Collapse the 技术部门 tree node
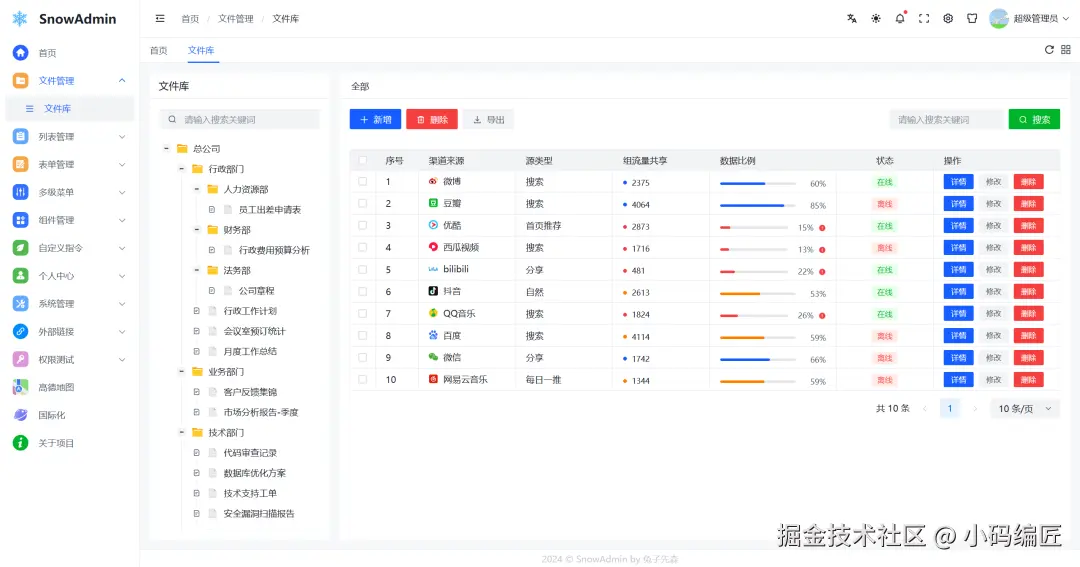 click(x=182, y=433)
